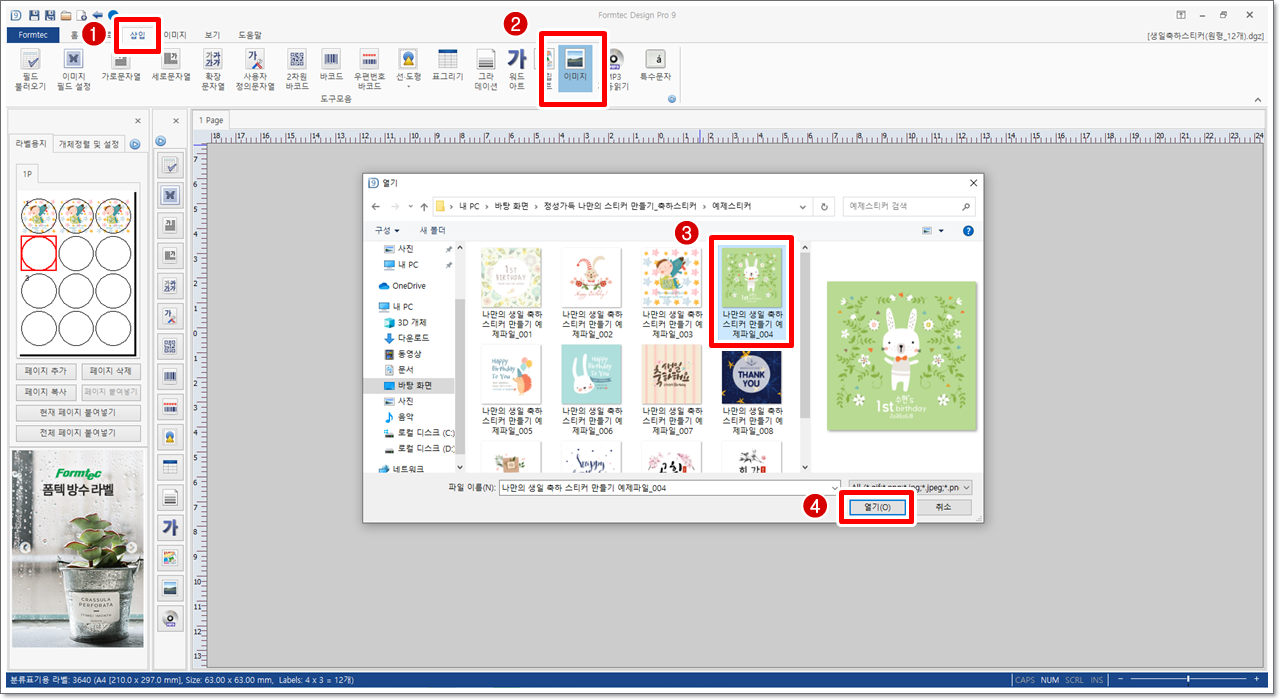Click the next arrow on Formtec ad banner
Screen dimensions: 1280x700
coord(132,548)
